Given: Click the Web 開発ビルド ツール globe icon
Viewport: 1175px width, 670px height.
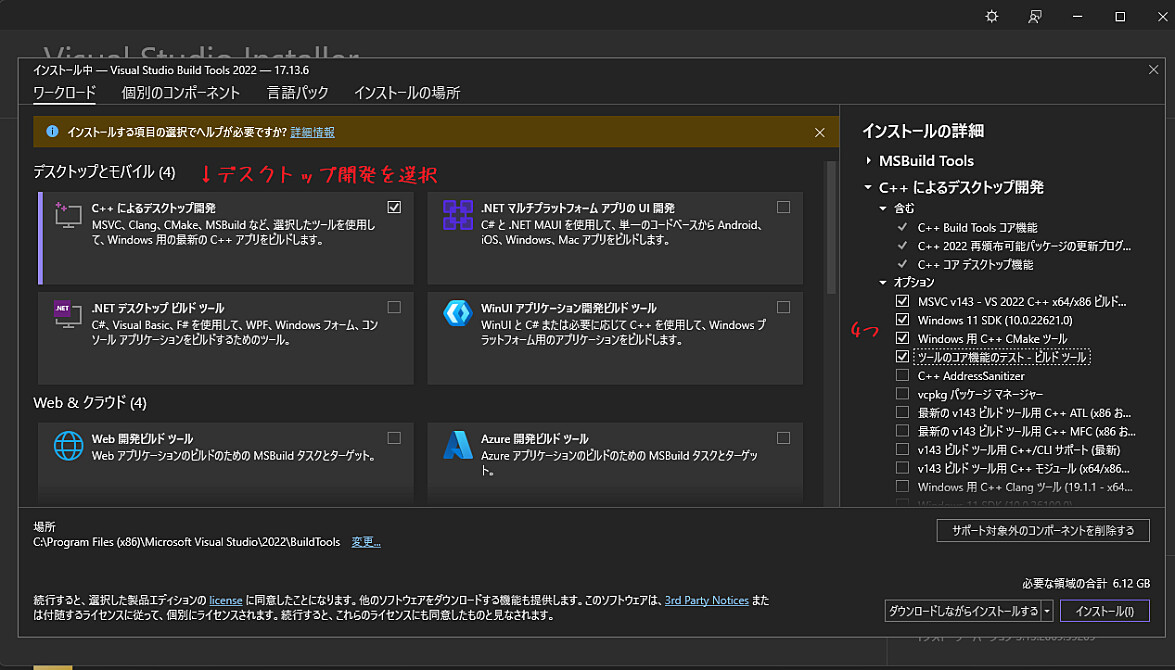Looking at the screenshot, I should pyautogui.click(x=68, y=445).
